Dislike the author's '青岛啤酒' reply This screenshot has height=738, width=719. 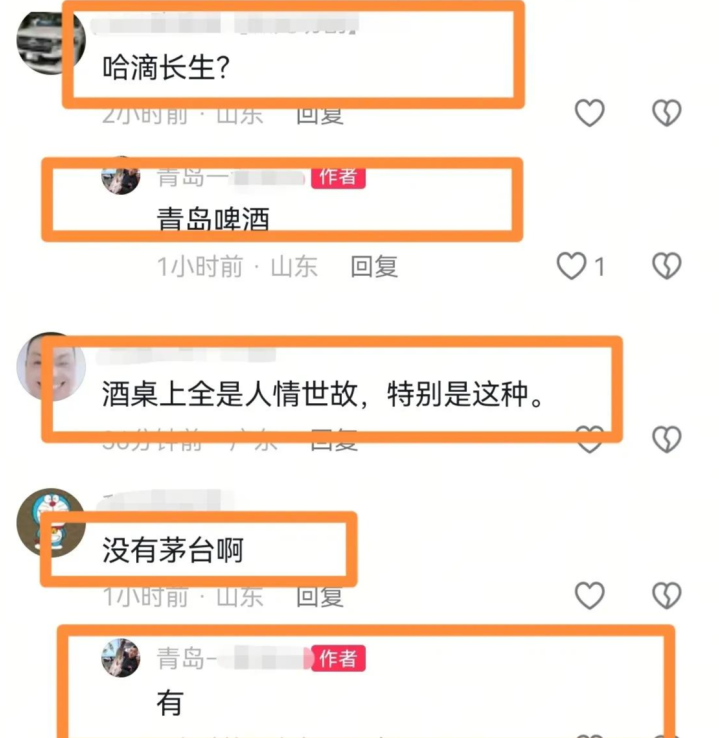[666, 266]
